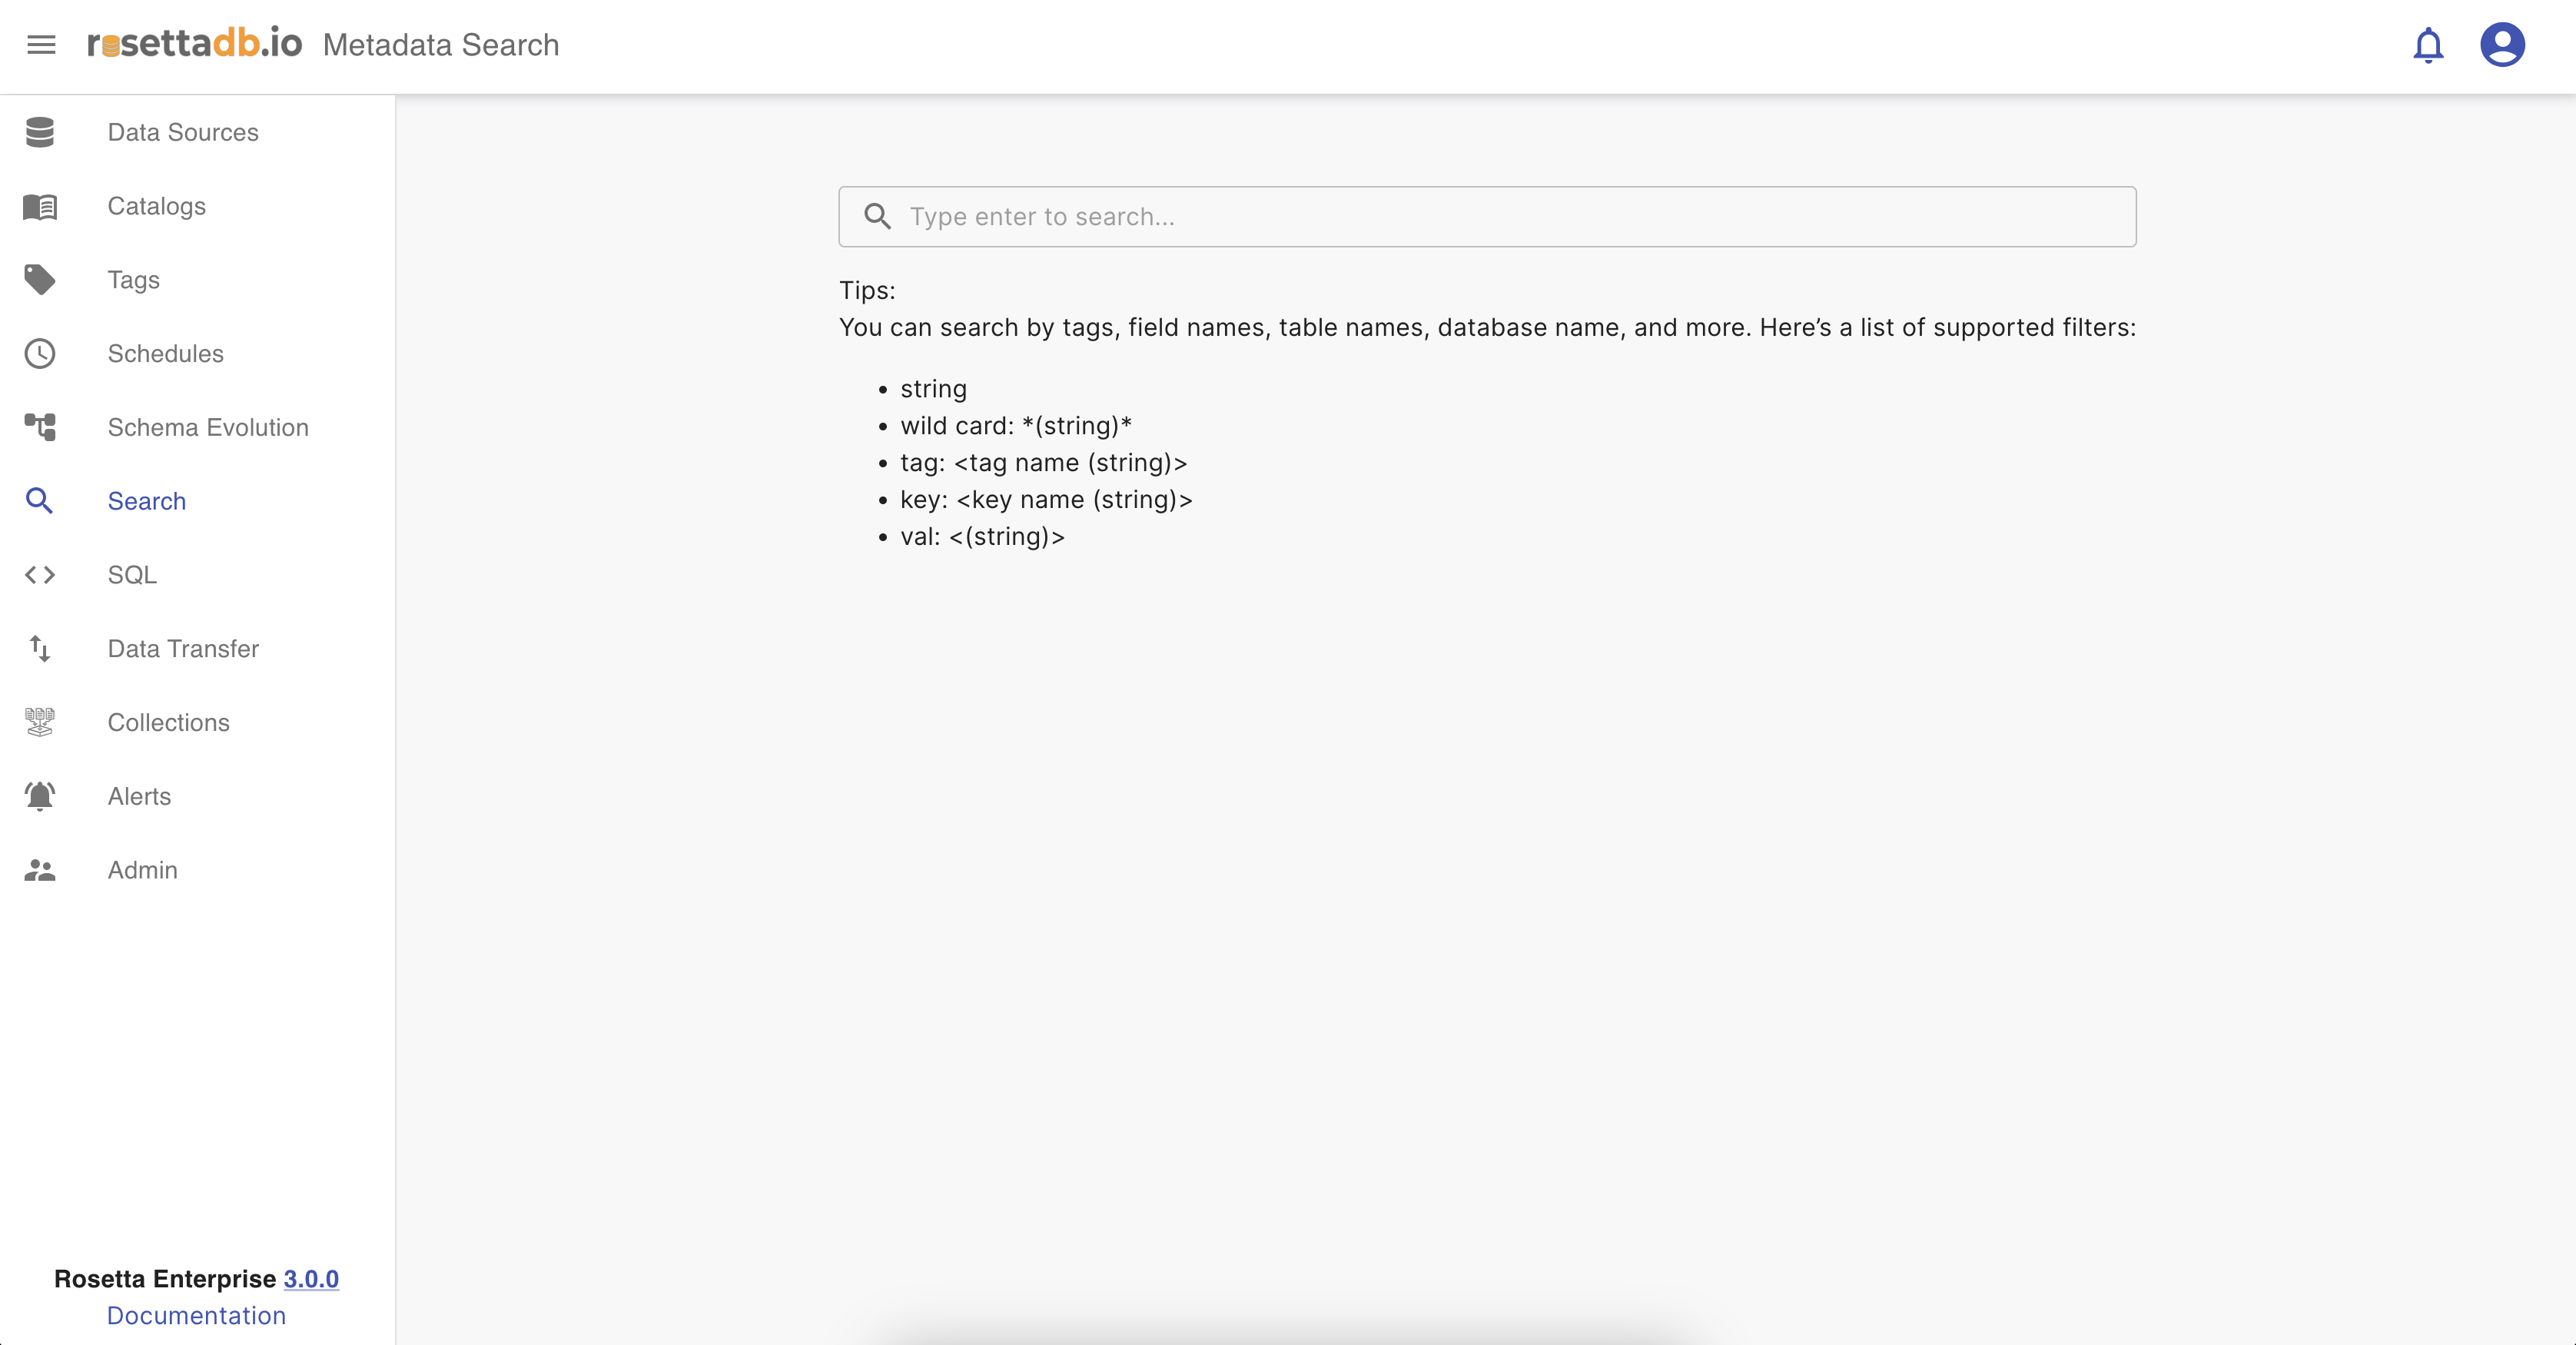Click the rosettadb.io logo
The image size is (2576, 1345).
[x=195, y=44]
